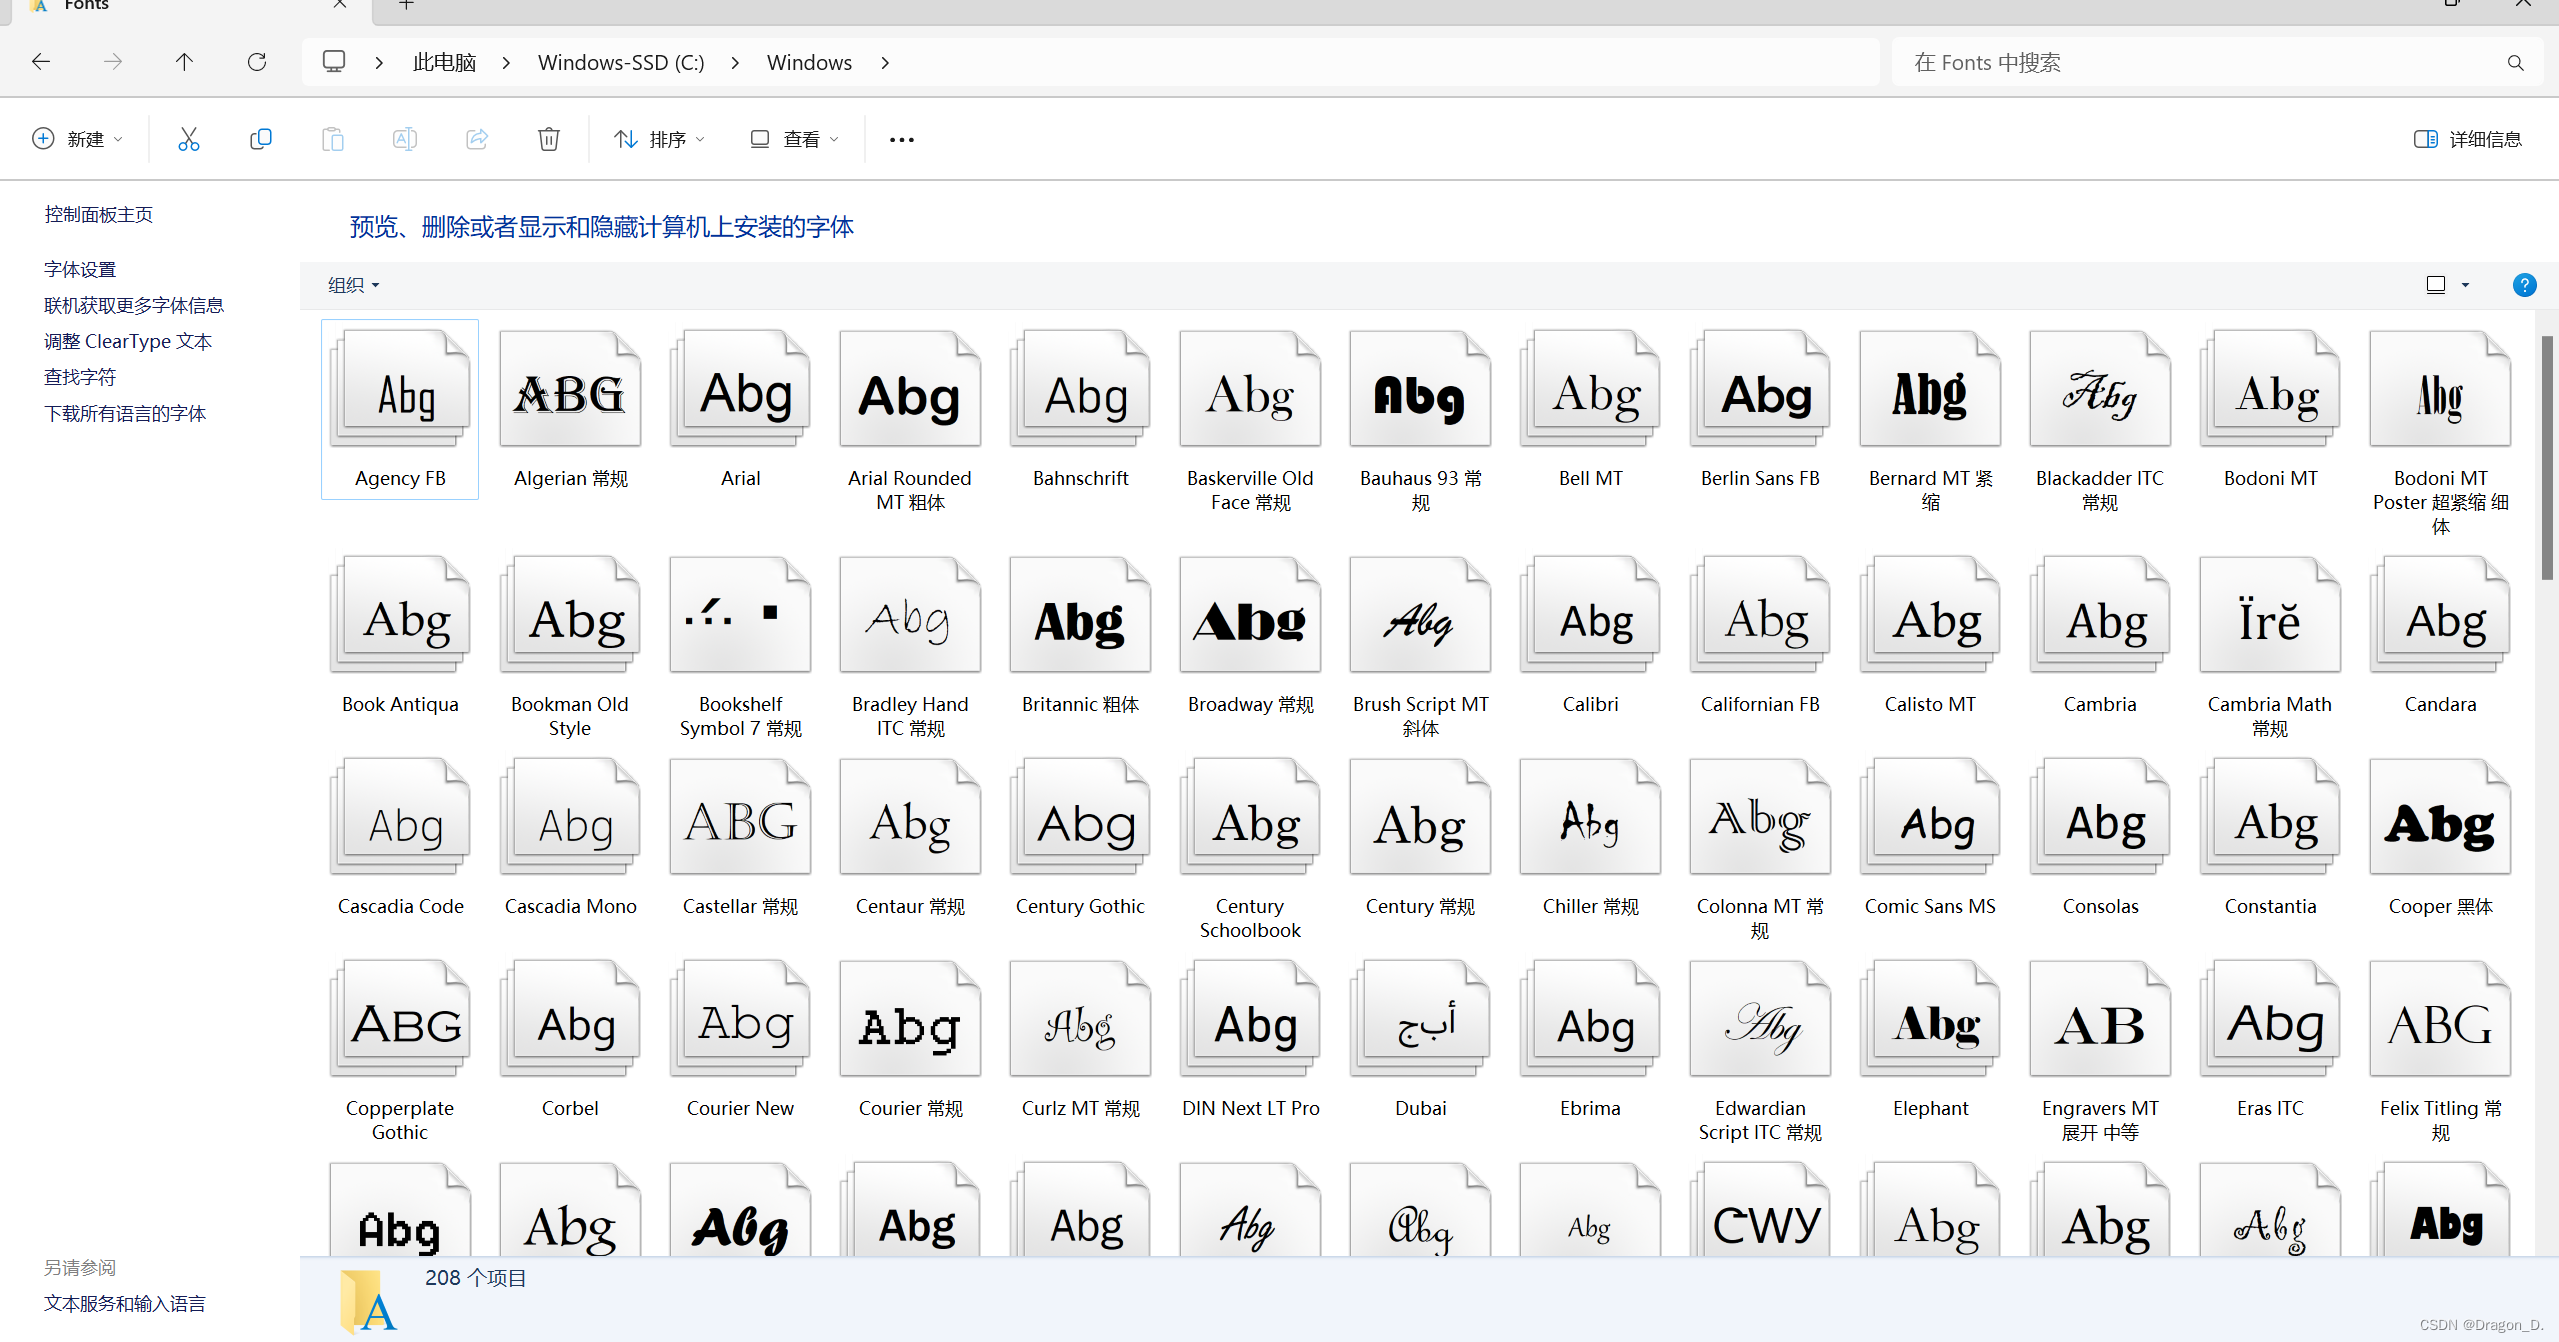Open the 查看 view dropdown
The height and width of the screenshot is (1342, 2559).
795,139
